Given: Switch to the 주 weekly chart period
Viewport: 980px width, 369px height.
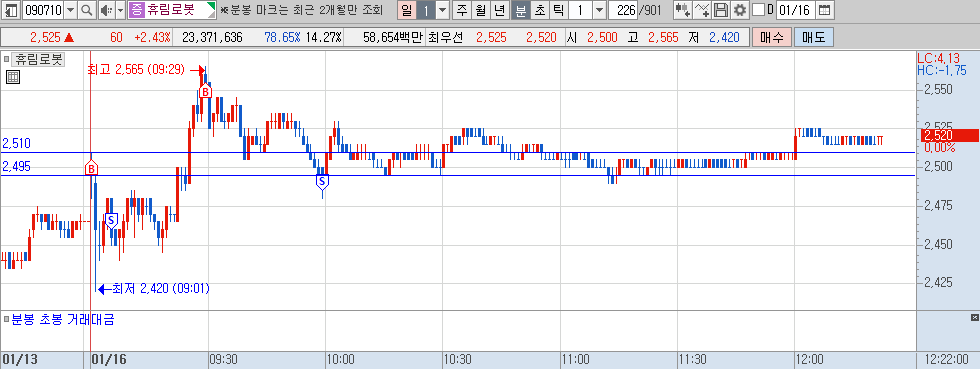Looking at the screenshot, I should point(462,10).
